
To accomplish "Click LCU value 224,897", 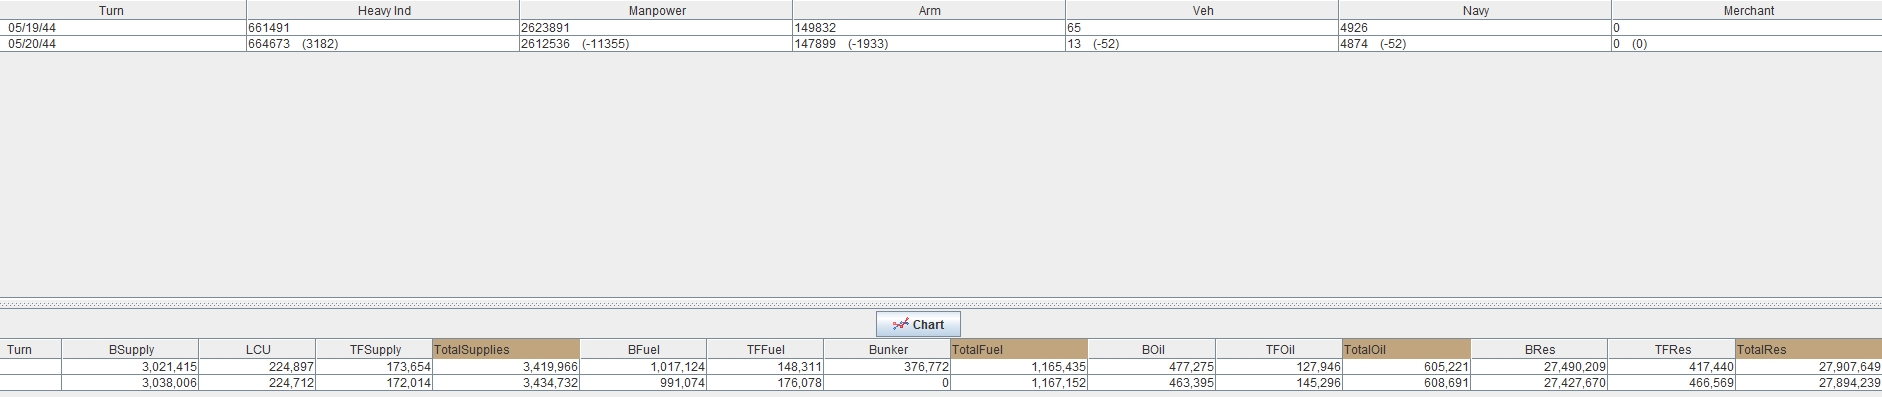I will tap(291, 367).
